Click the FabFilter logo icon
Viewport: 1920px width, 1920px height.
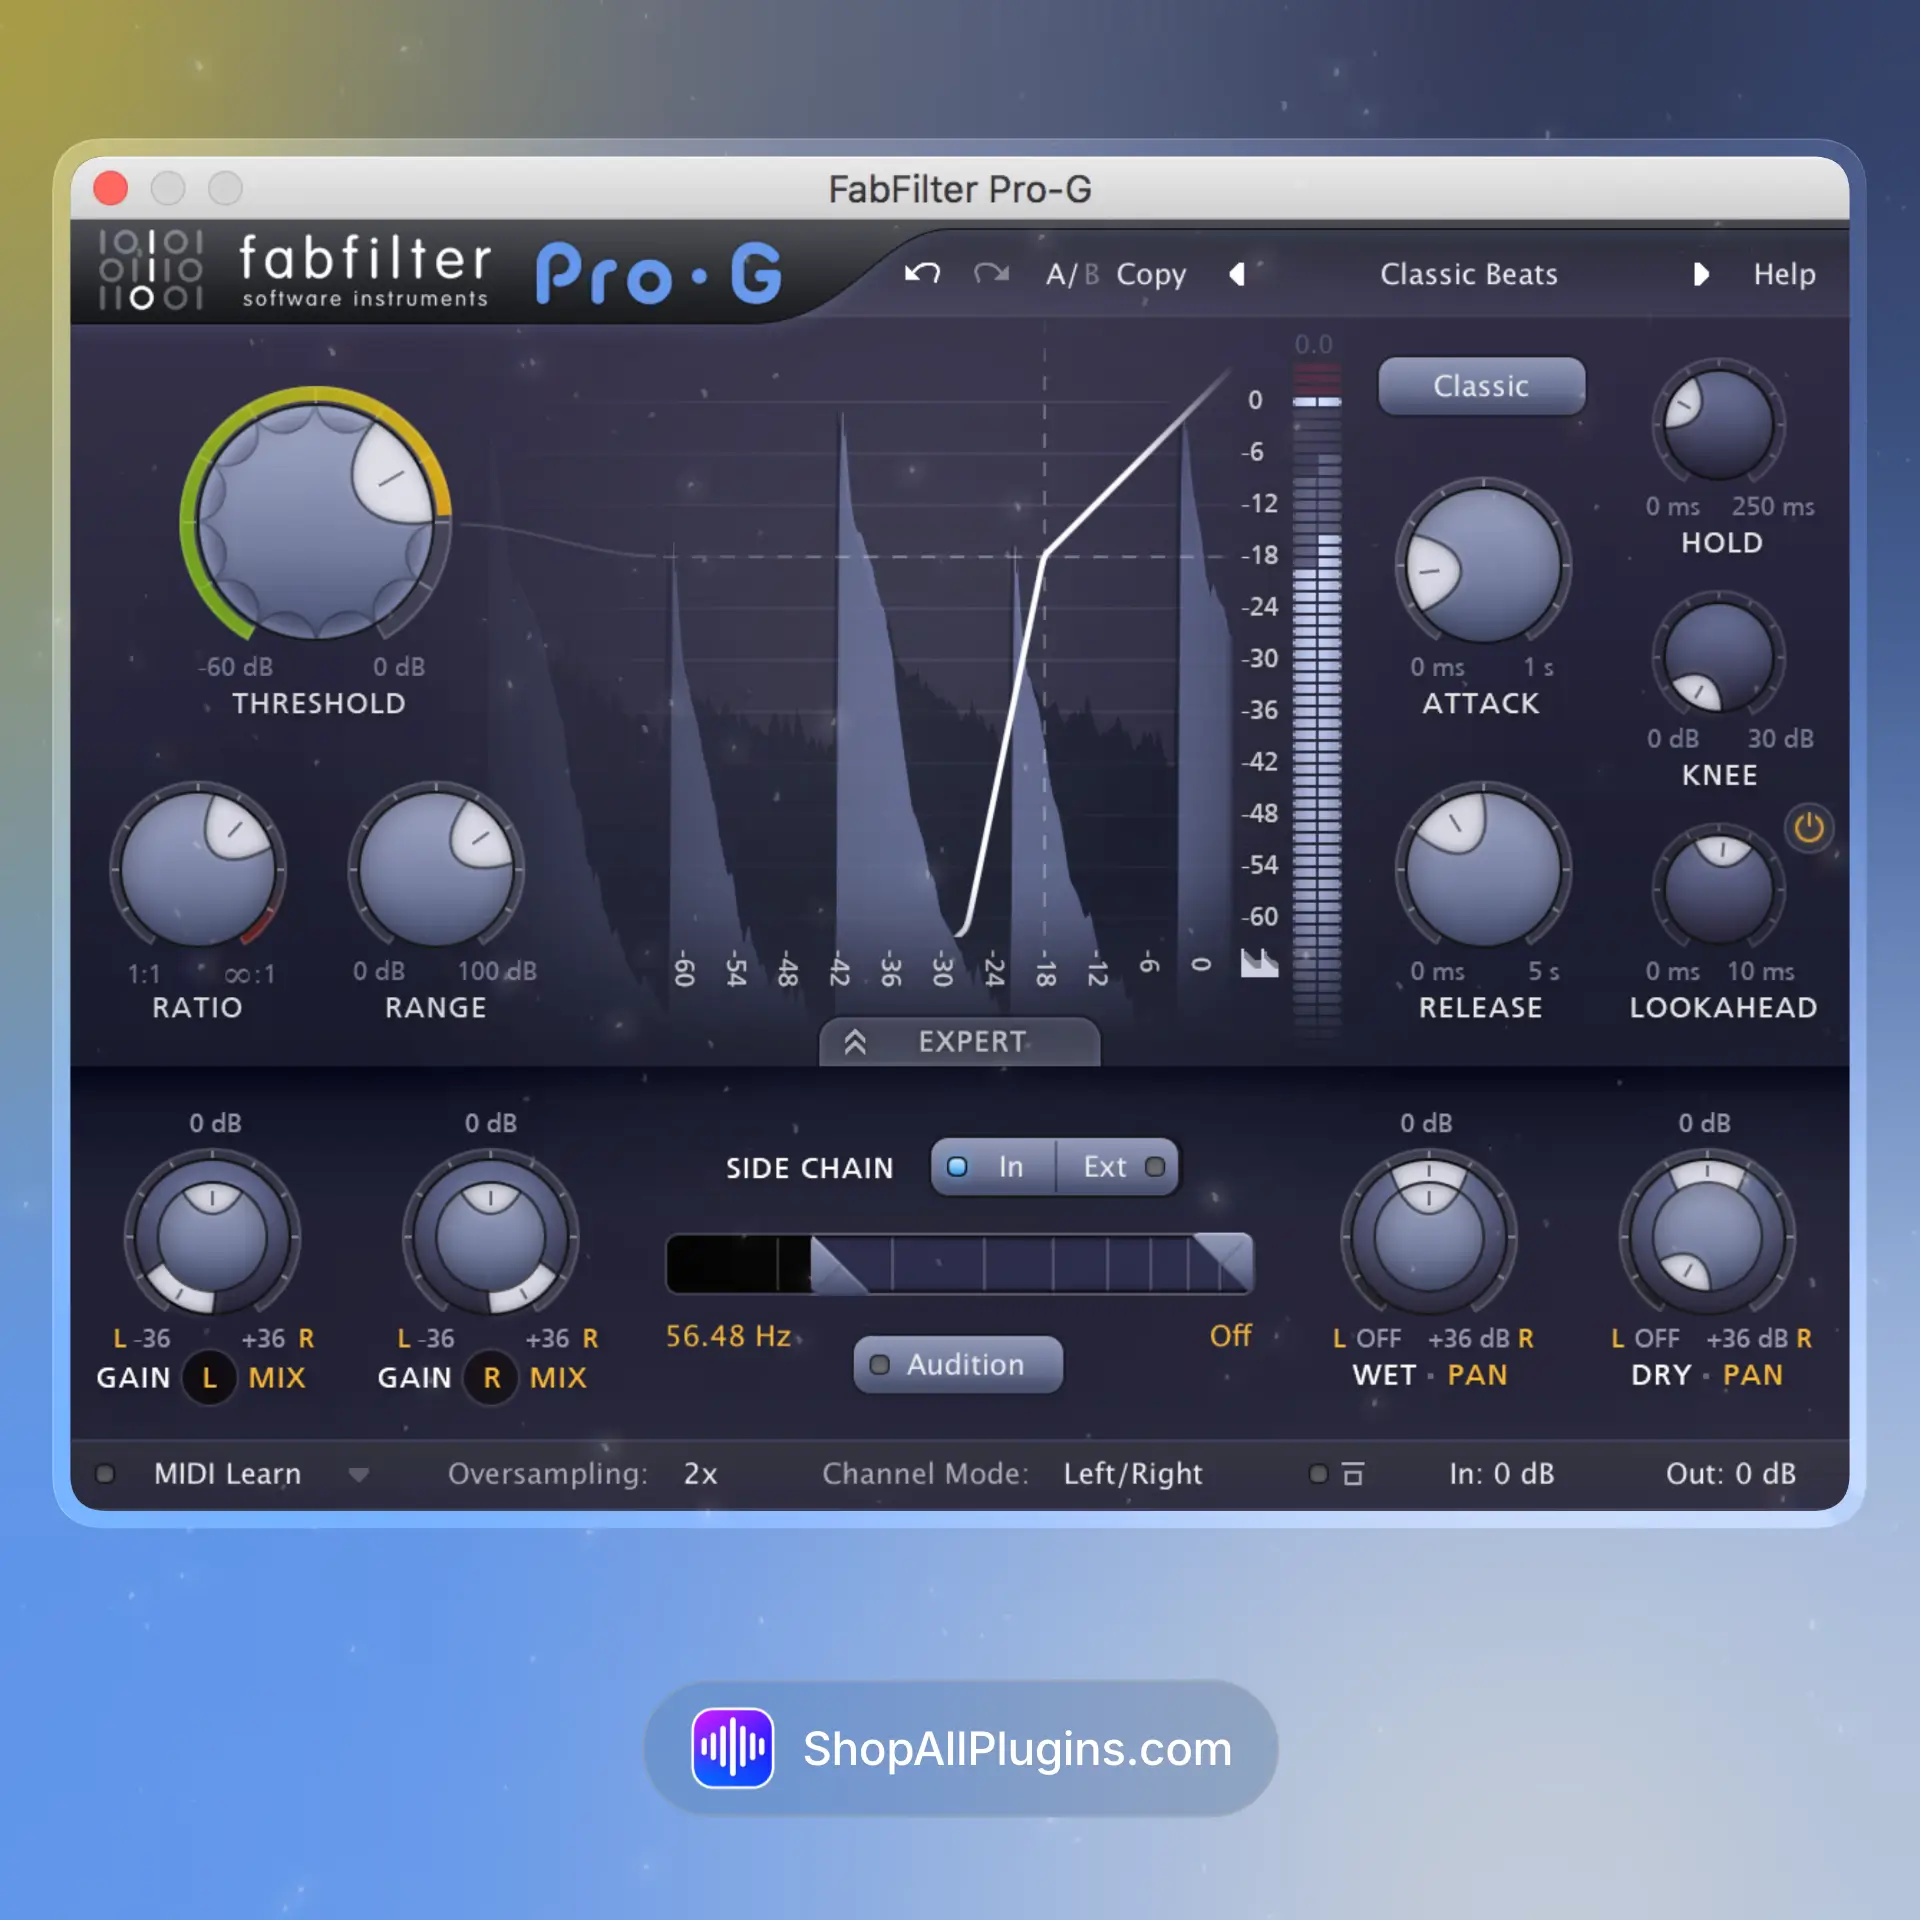click(151, 271)
